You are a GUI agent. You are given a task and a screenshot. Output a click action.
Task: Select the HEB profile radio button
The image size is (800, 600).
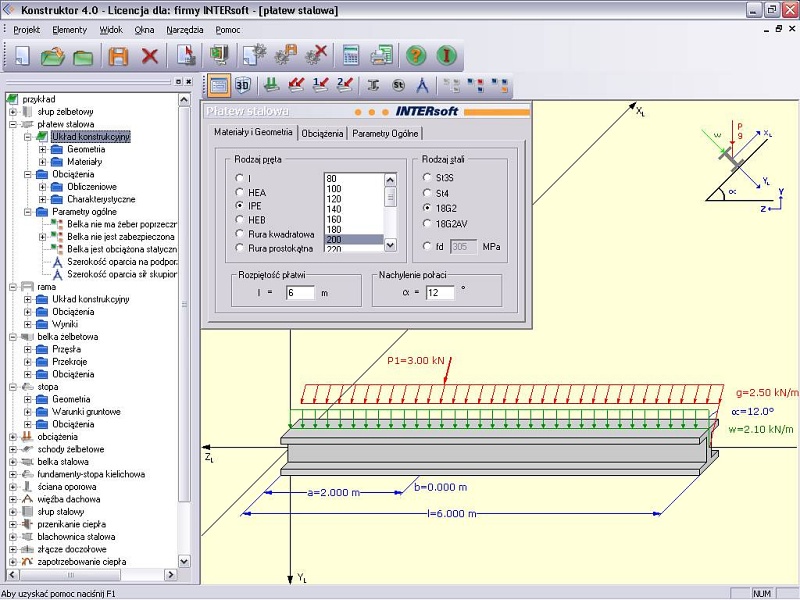239,220
